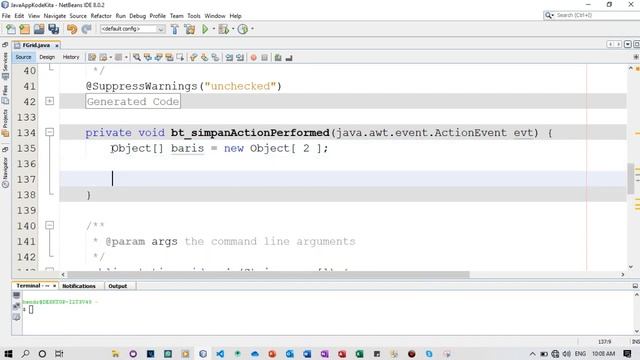
Task: Open the Source menu
Action: point(78,16)
